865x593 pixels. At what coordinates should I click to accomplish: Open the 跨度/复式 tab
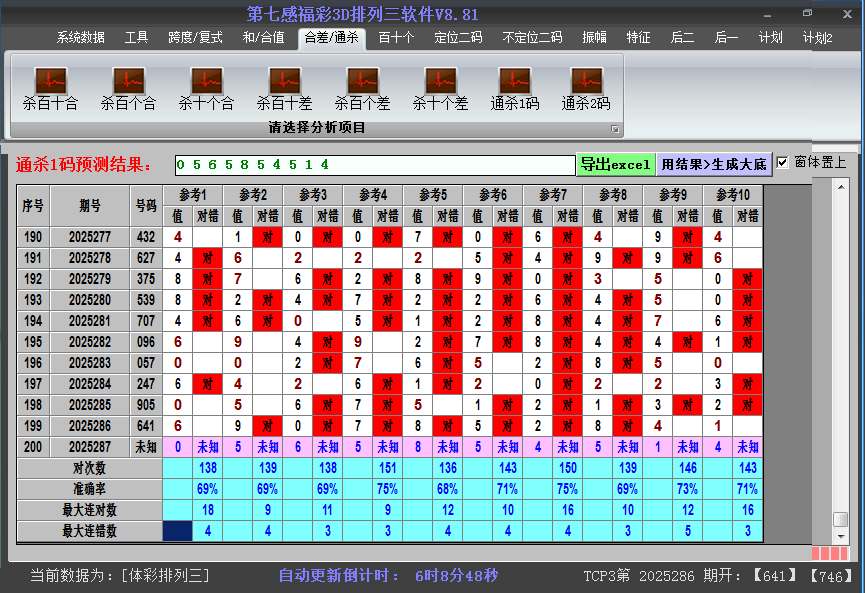[x=195, y=38]
